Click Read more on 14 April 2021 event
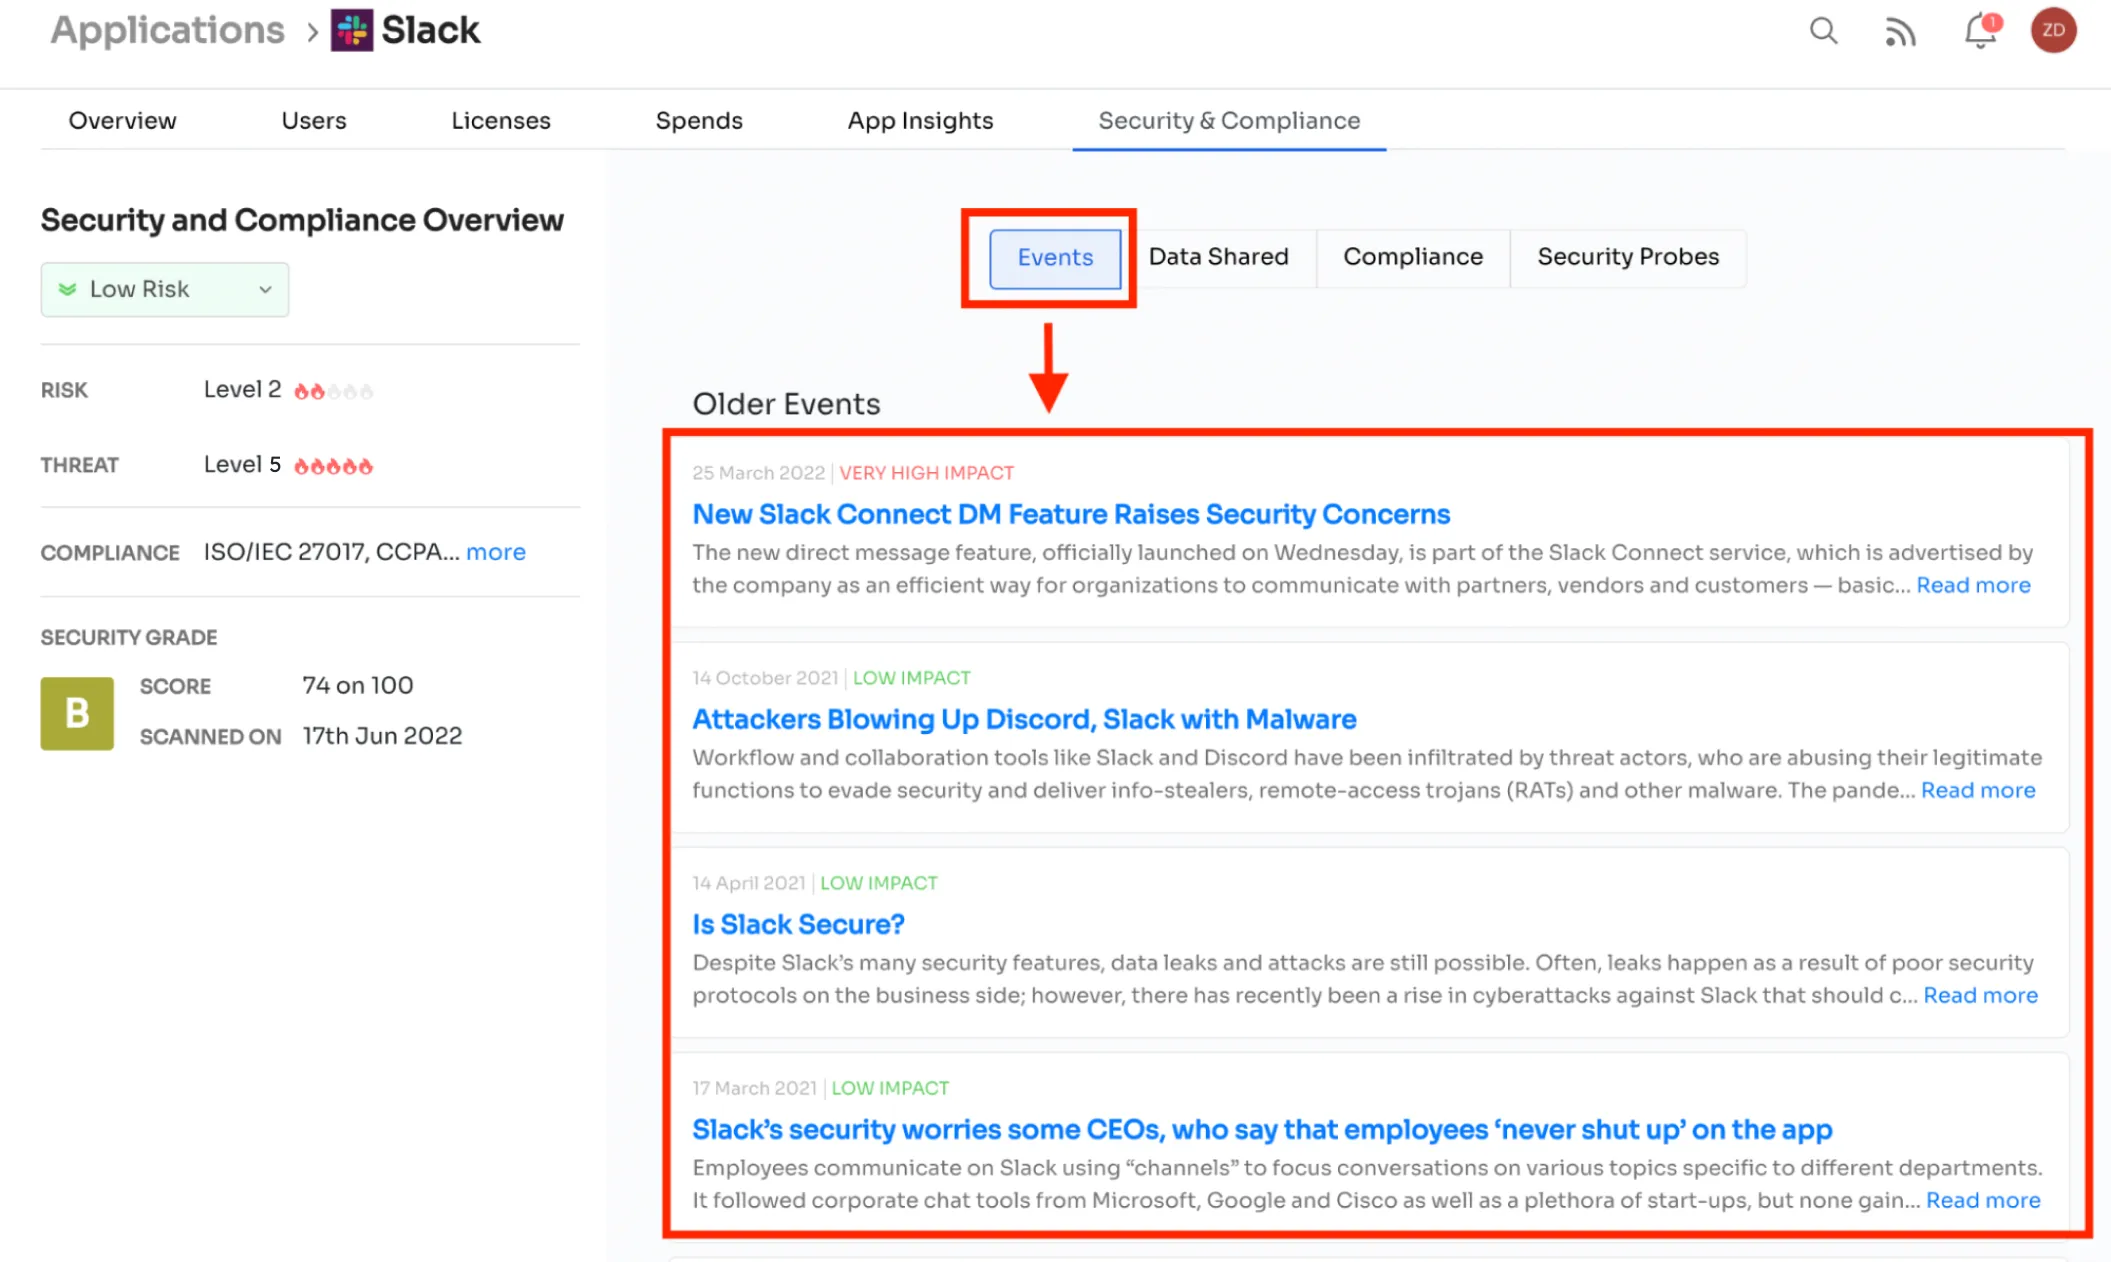This screenshot has height=1262, width=2111. coord(1980,995)
